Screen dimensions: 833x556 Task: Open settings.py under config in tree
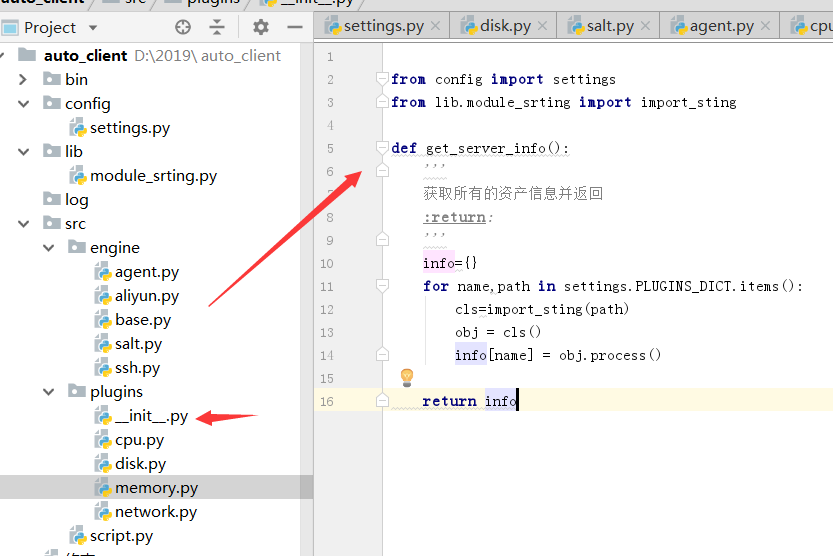click(x=130, y=128)
